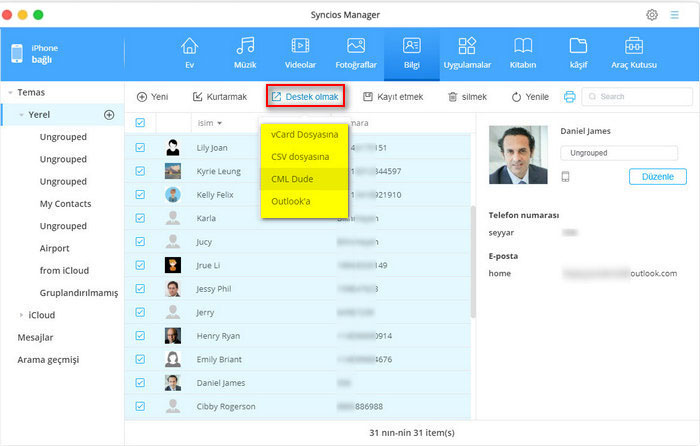Click Yenile to refresh list
This screenshot has height=446, width=700.
tap(530, 97)
